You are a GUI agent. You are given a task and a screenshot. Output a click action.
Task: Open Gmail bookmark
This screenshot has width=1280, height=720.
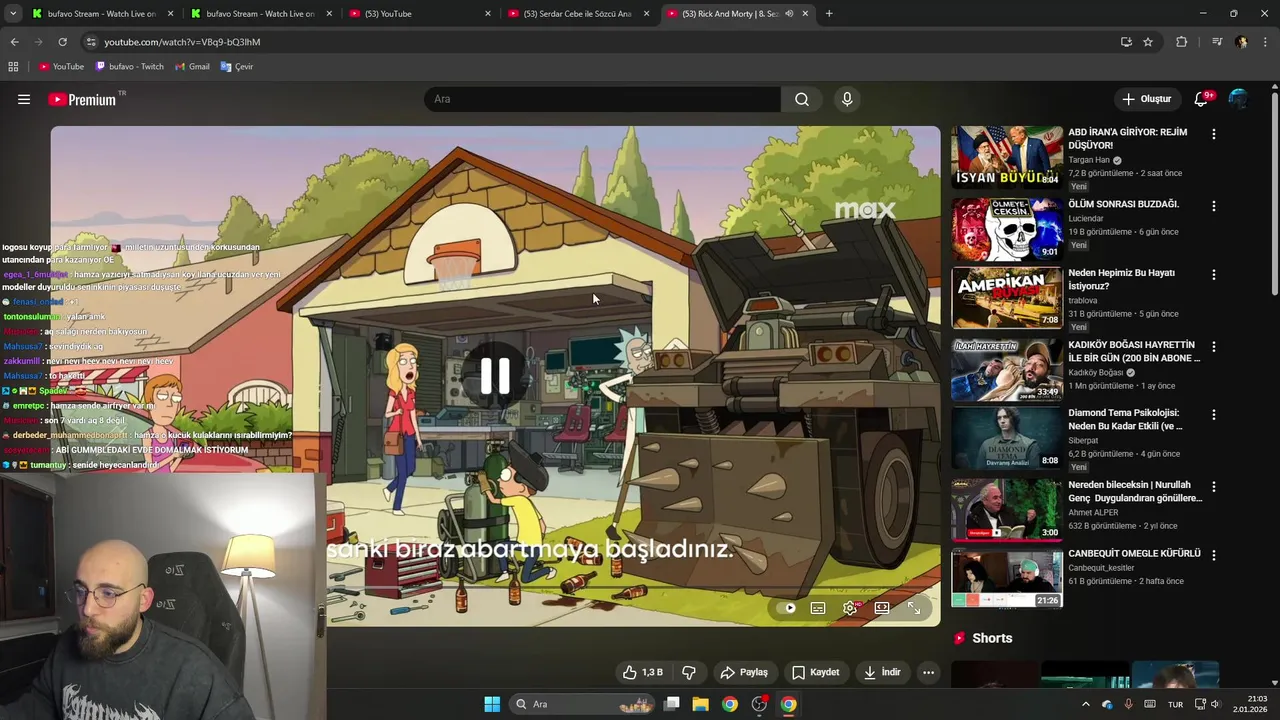tap(192, 67)
